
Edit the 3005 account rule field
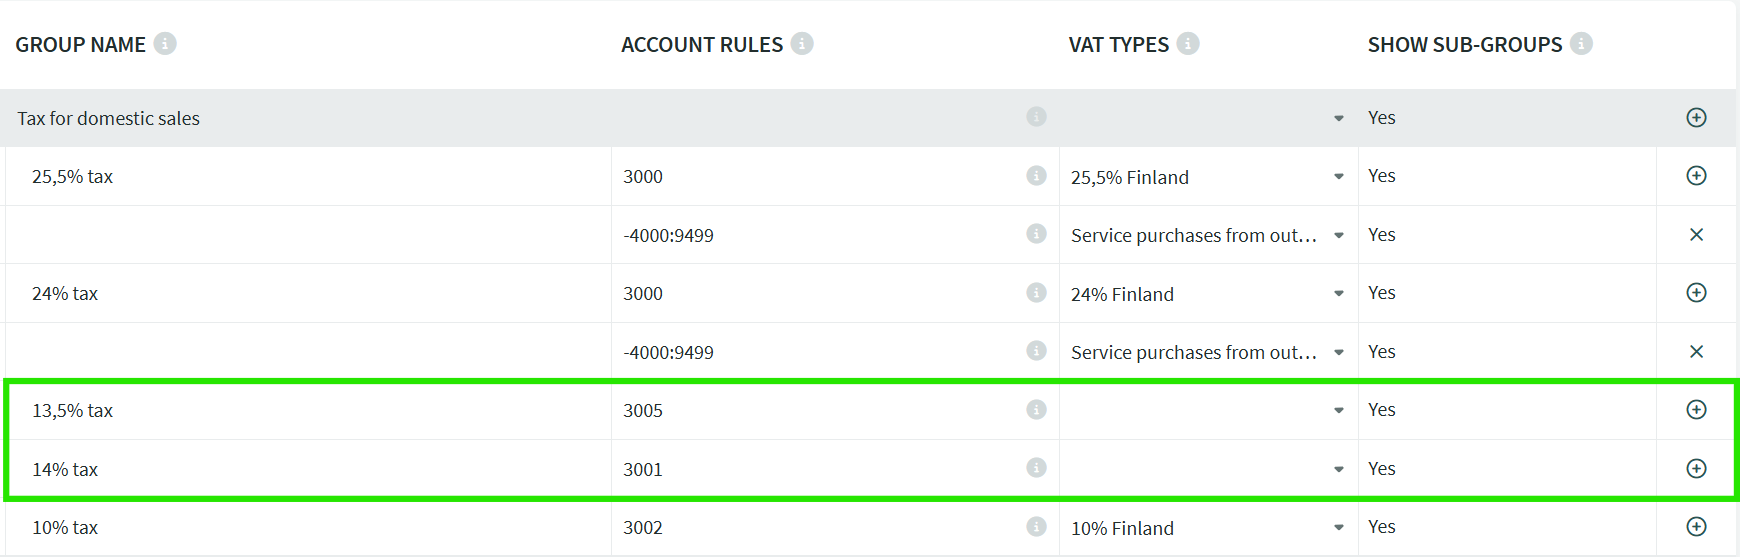pos(810,411)
